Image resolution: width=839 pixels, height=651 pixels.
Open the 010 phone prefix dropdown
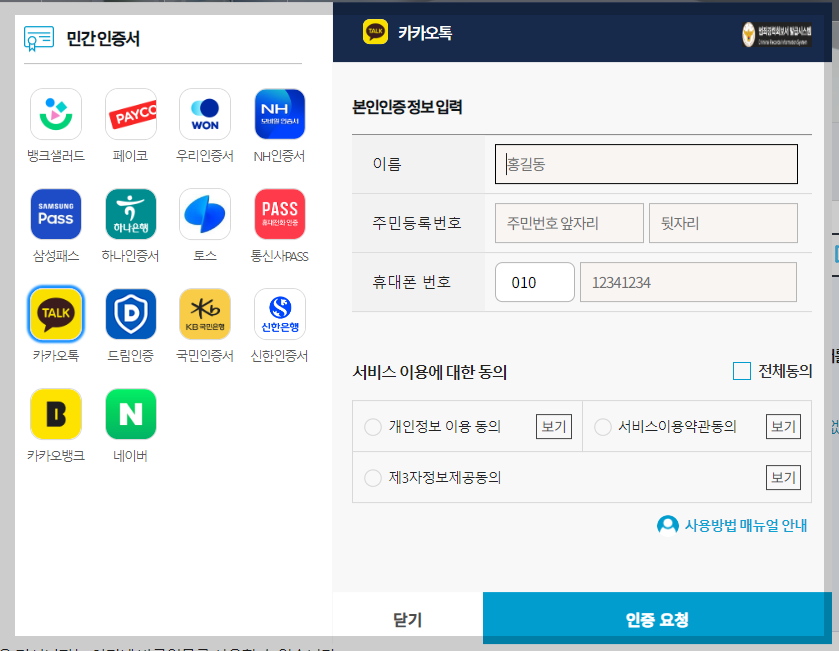coord(535,282)
